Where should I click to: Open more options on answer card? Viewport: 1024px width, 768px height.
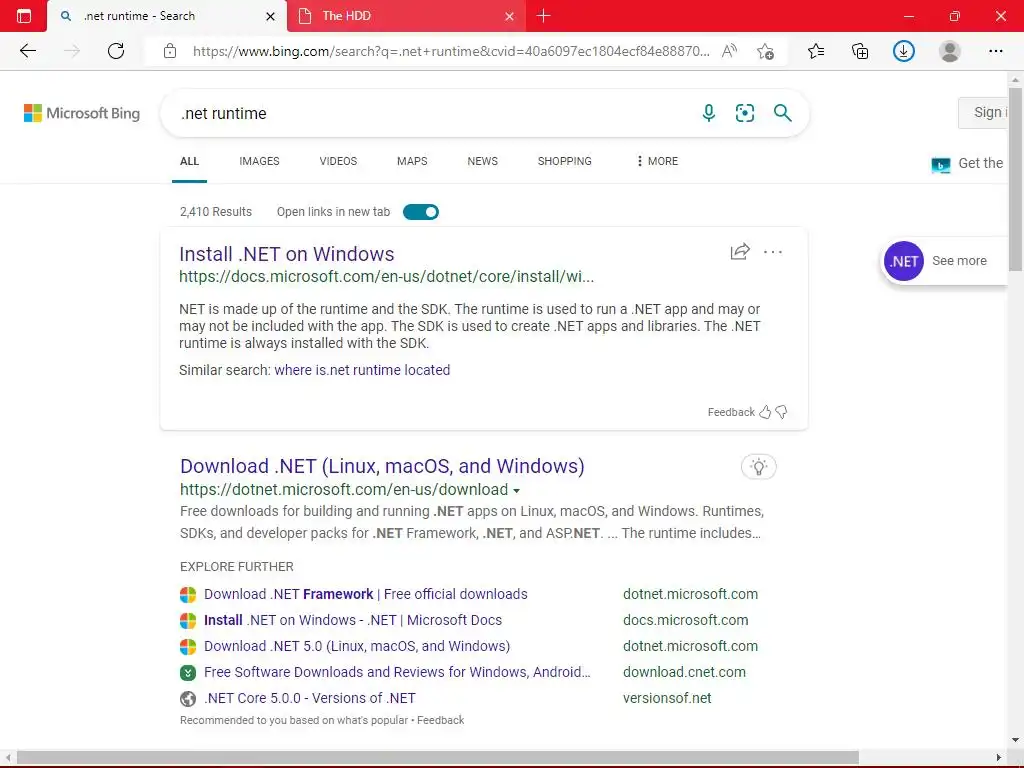coord(773,251)
